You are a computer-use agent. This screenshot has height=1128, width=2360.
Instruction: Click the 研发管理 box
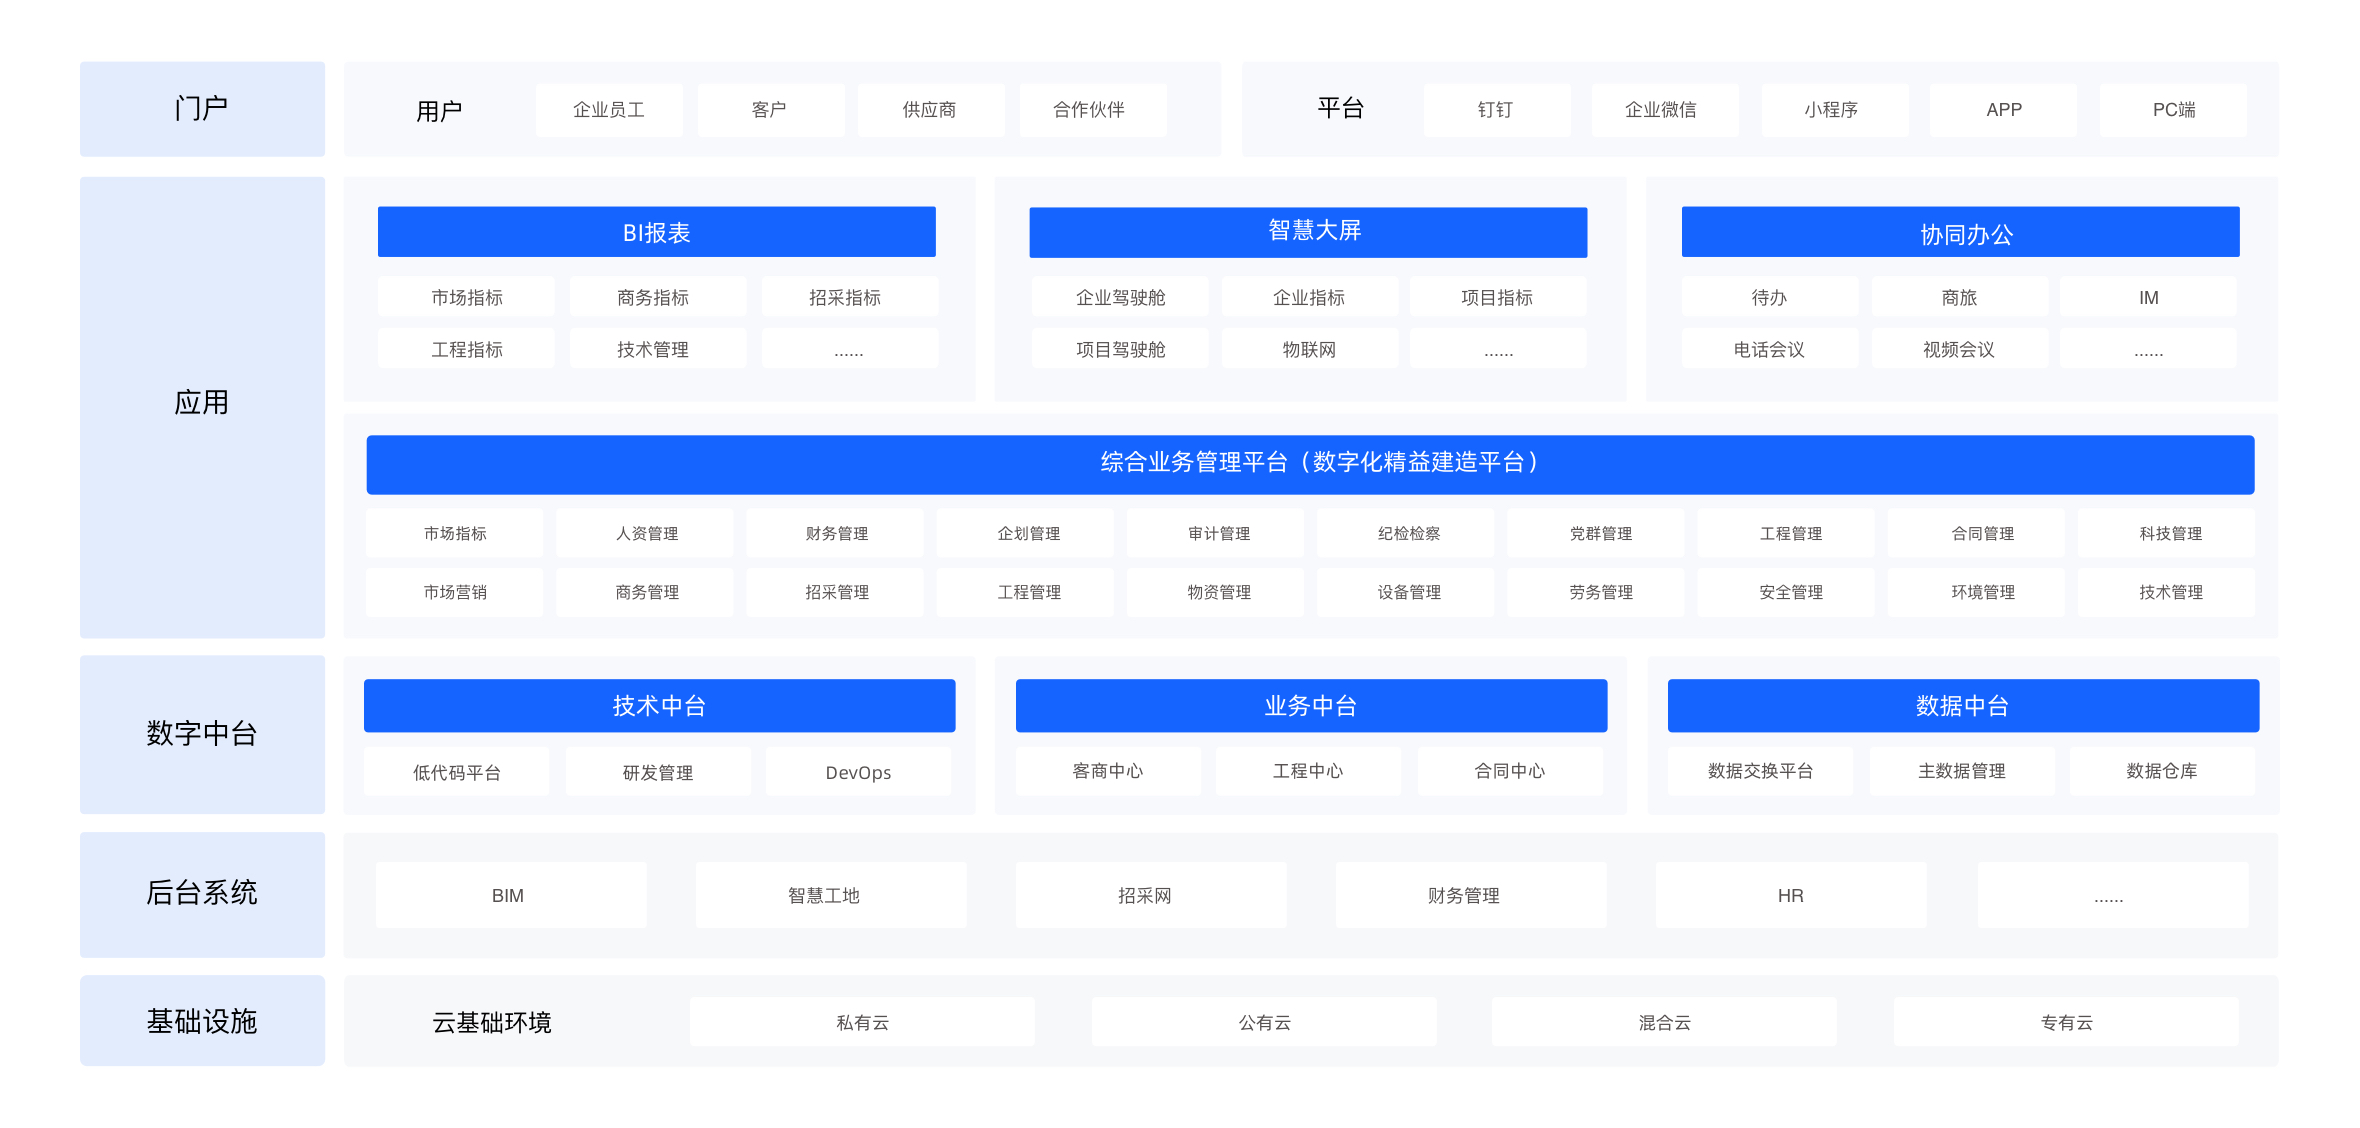[658, 772]
